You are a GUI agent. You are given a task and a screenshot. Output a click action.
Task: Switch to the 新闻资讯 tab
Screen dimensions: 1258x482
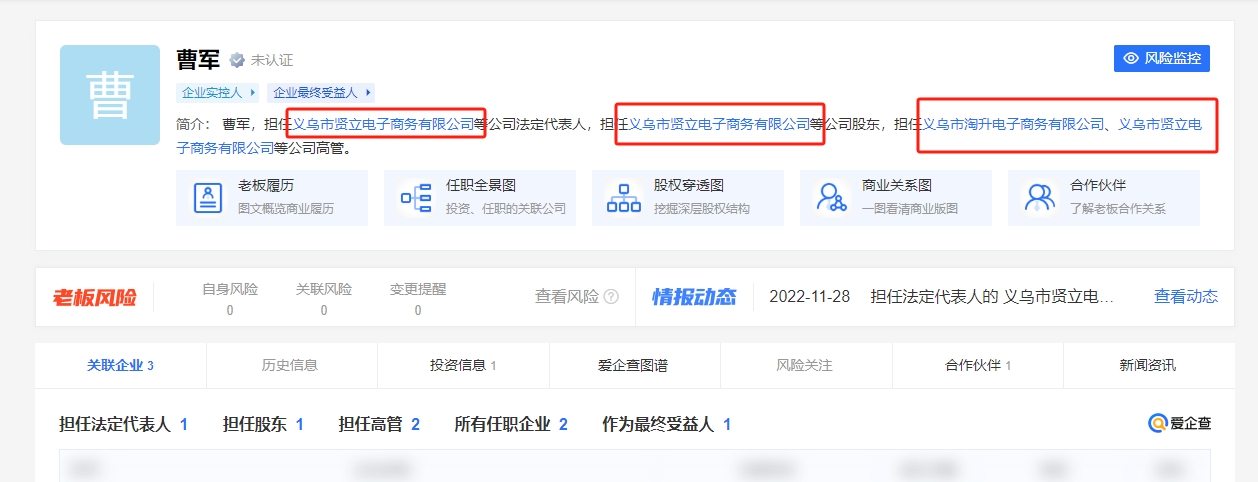click(1148, 365)
